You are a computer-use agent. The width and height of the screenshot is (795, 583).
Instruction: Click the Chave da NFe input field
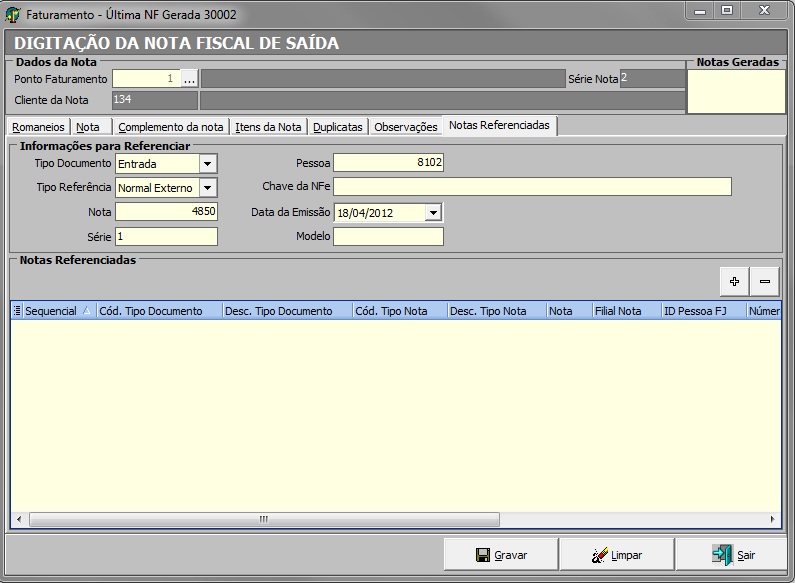[x=532, y=187]
